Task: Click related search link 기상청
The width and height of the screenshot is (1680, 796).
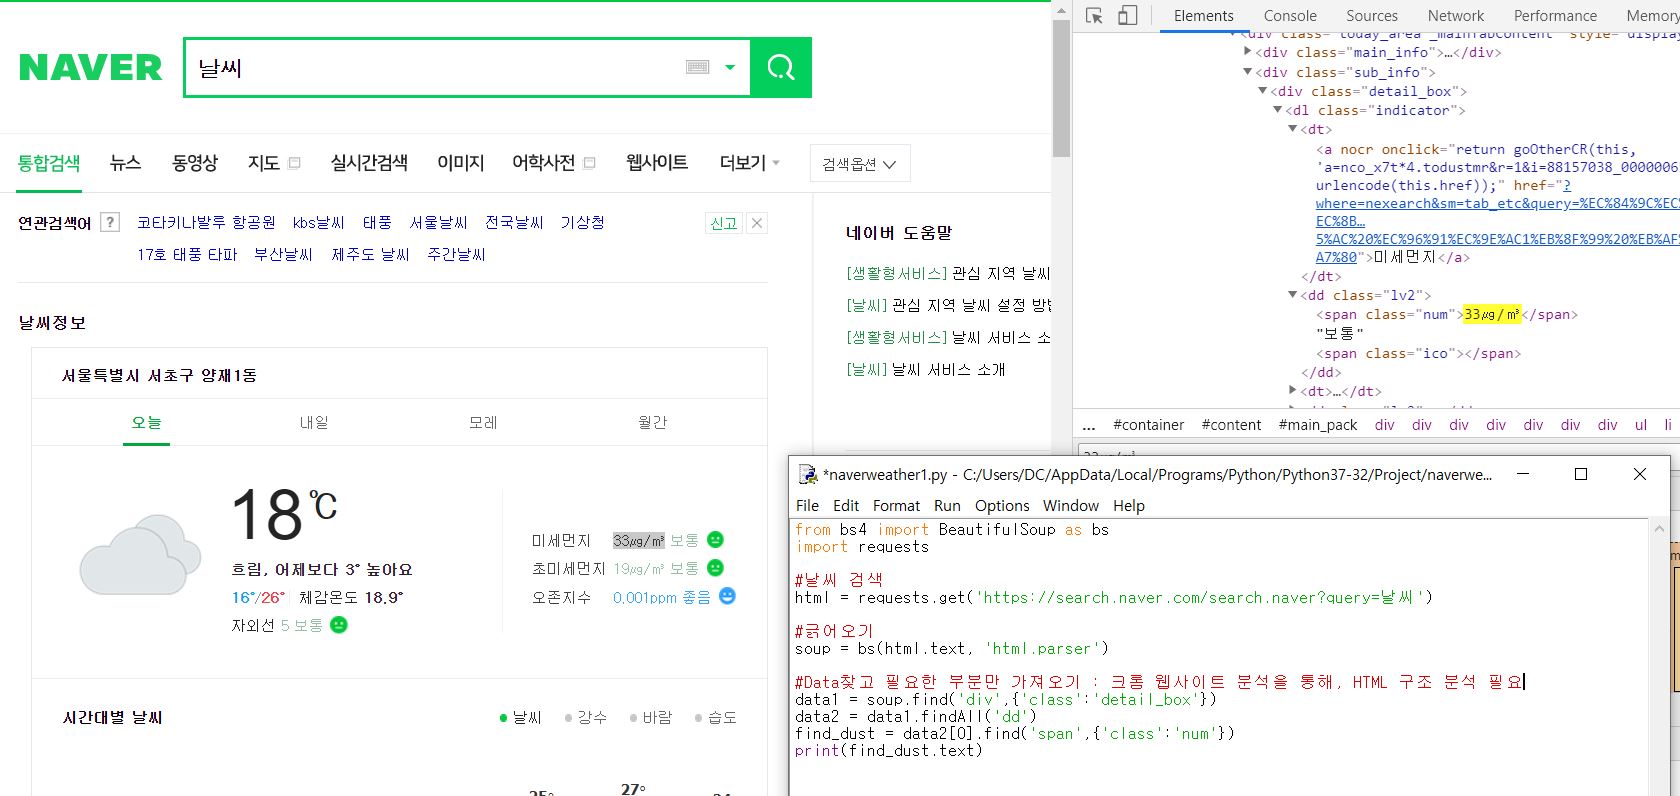Action: pyautogui.click(x=582, y=222)
